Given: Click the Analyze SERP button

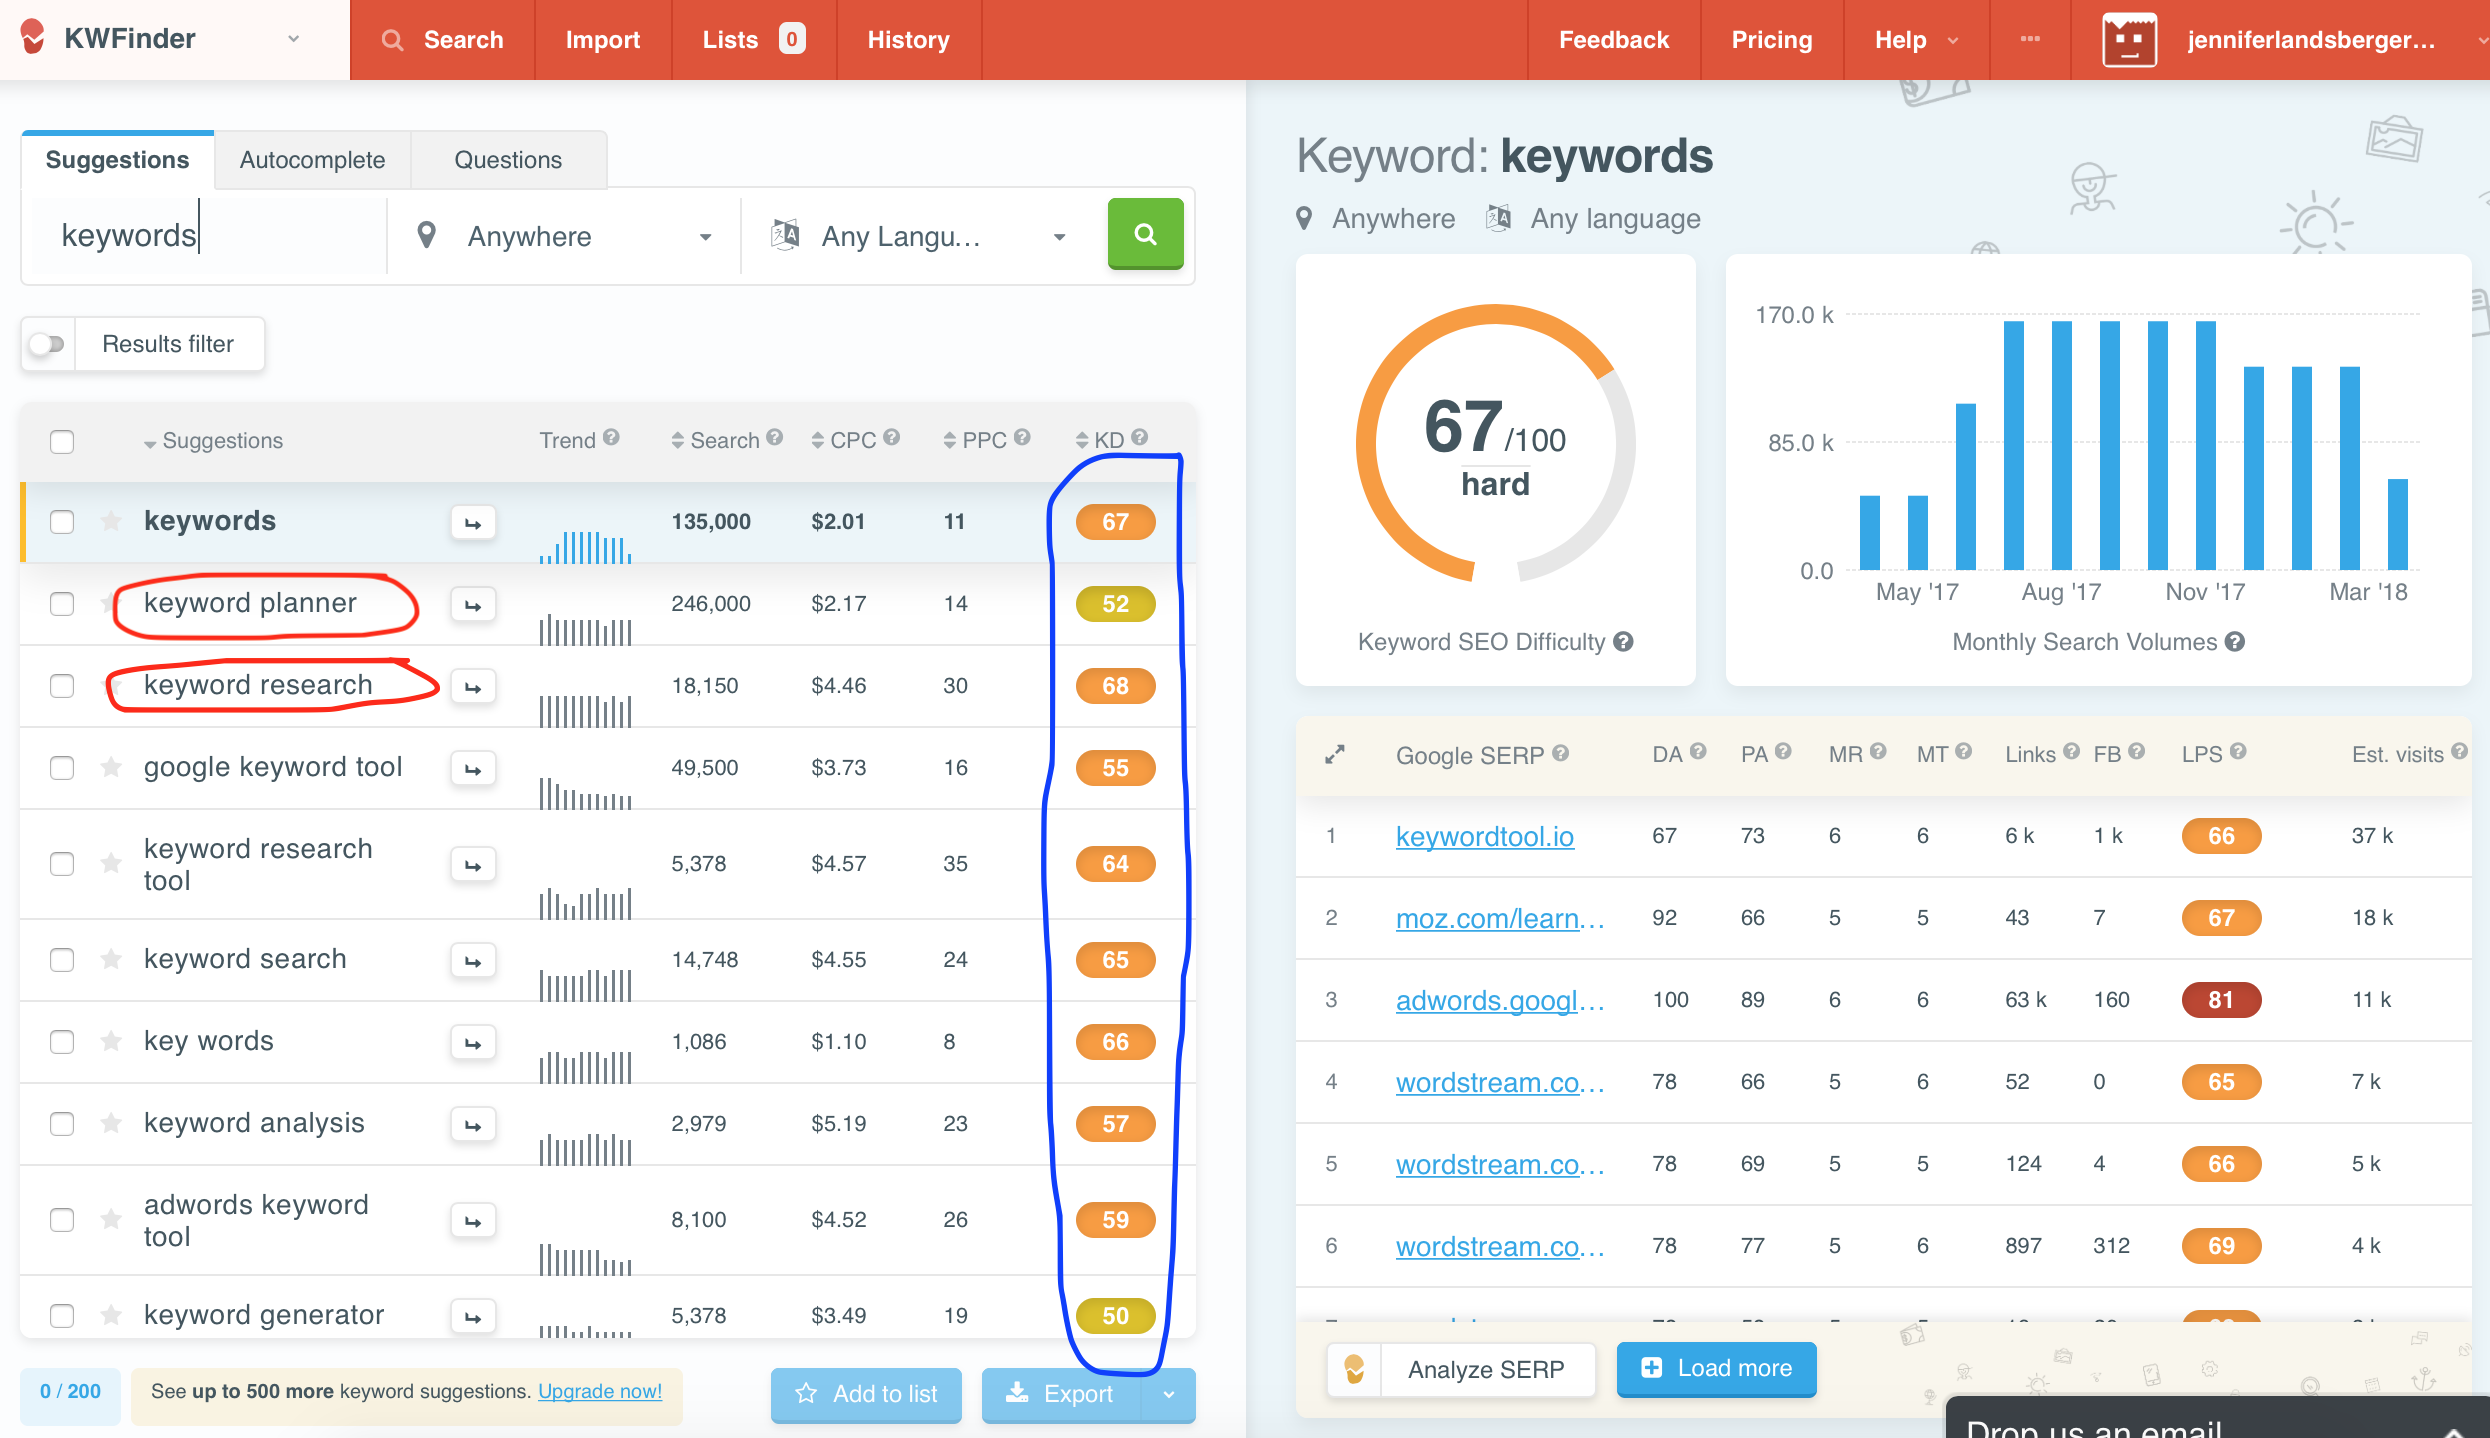Looking at the screenshot, I should tap(1462, 1369).
